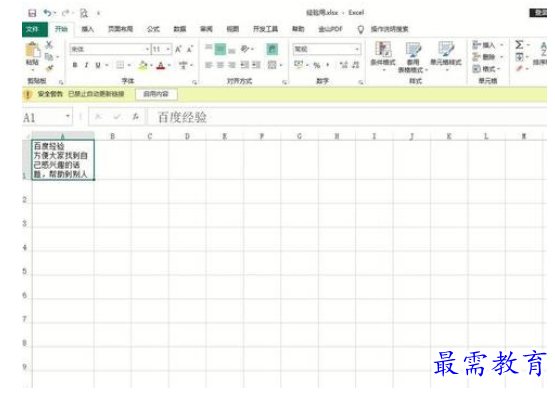Click the AutoSum sigma icon
555x395 pixels.
click(x=519, y=45)
